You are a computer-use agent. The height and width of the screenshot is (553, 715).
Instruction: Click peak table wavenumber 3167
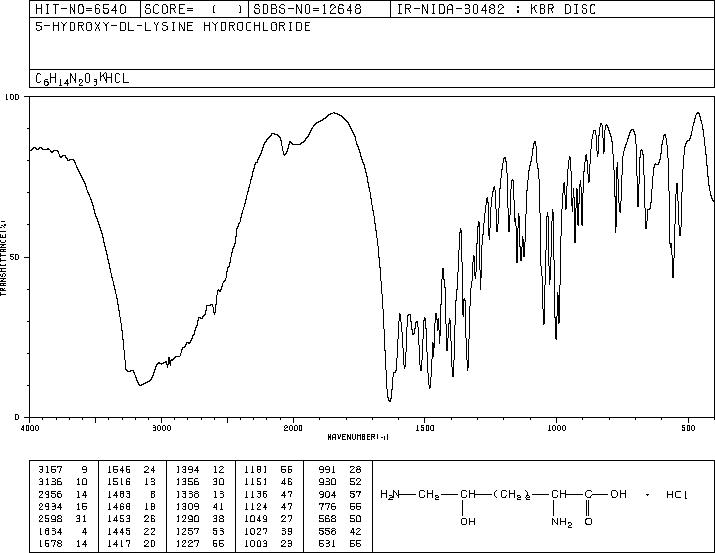pyautogui.click(x=50, y=470)
